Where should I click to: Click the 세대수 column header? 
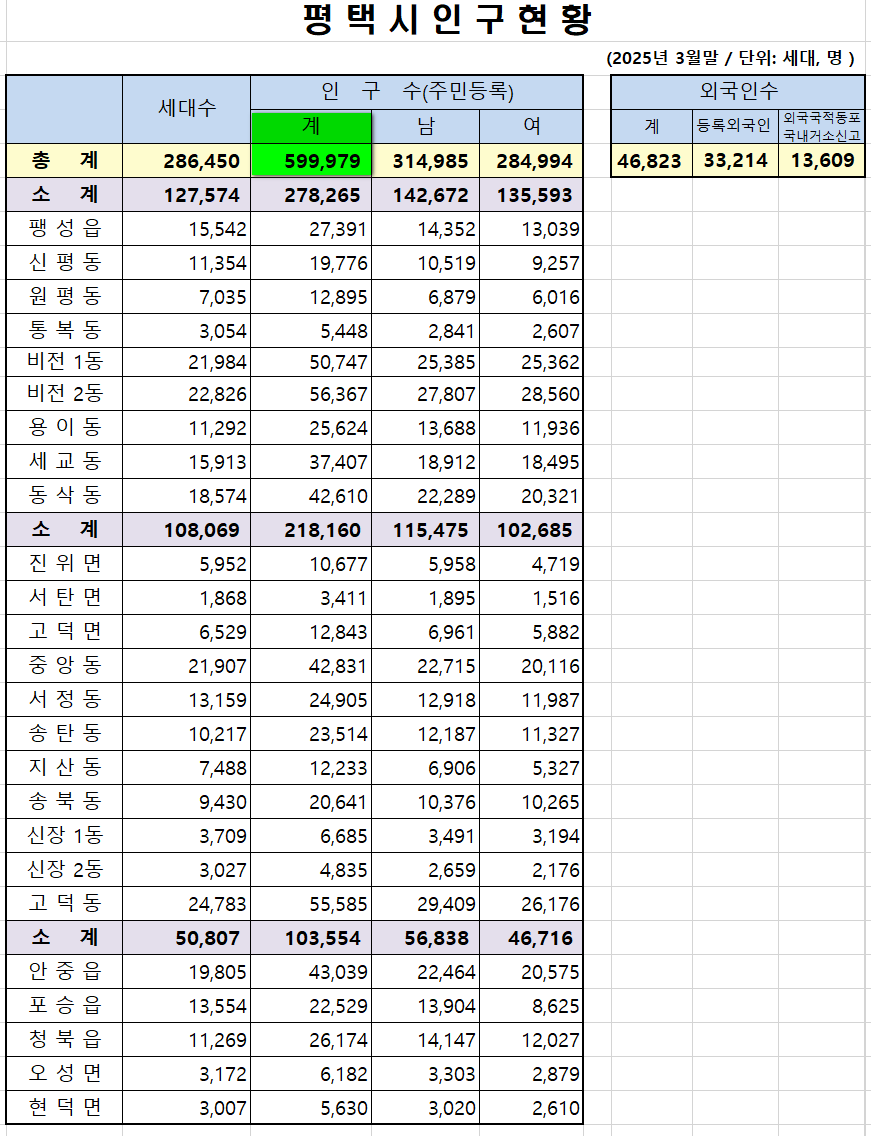186,109
